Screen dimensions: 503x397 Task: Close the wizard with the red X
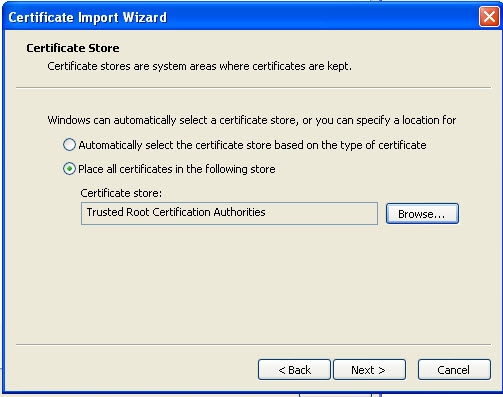489,16
